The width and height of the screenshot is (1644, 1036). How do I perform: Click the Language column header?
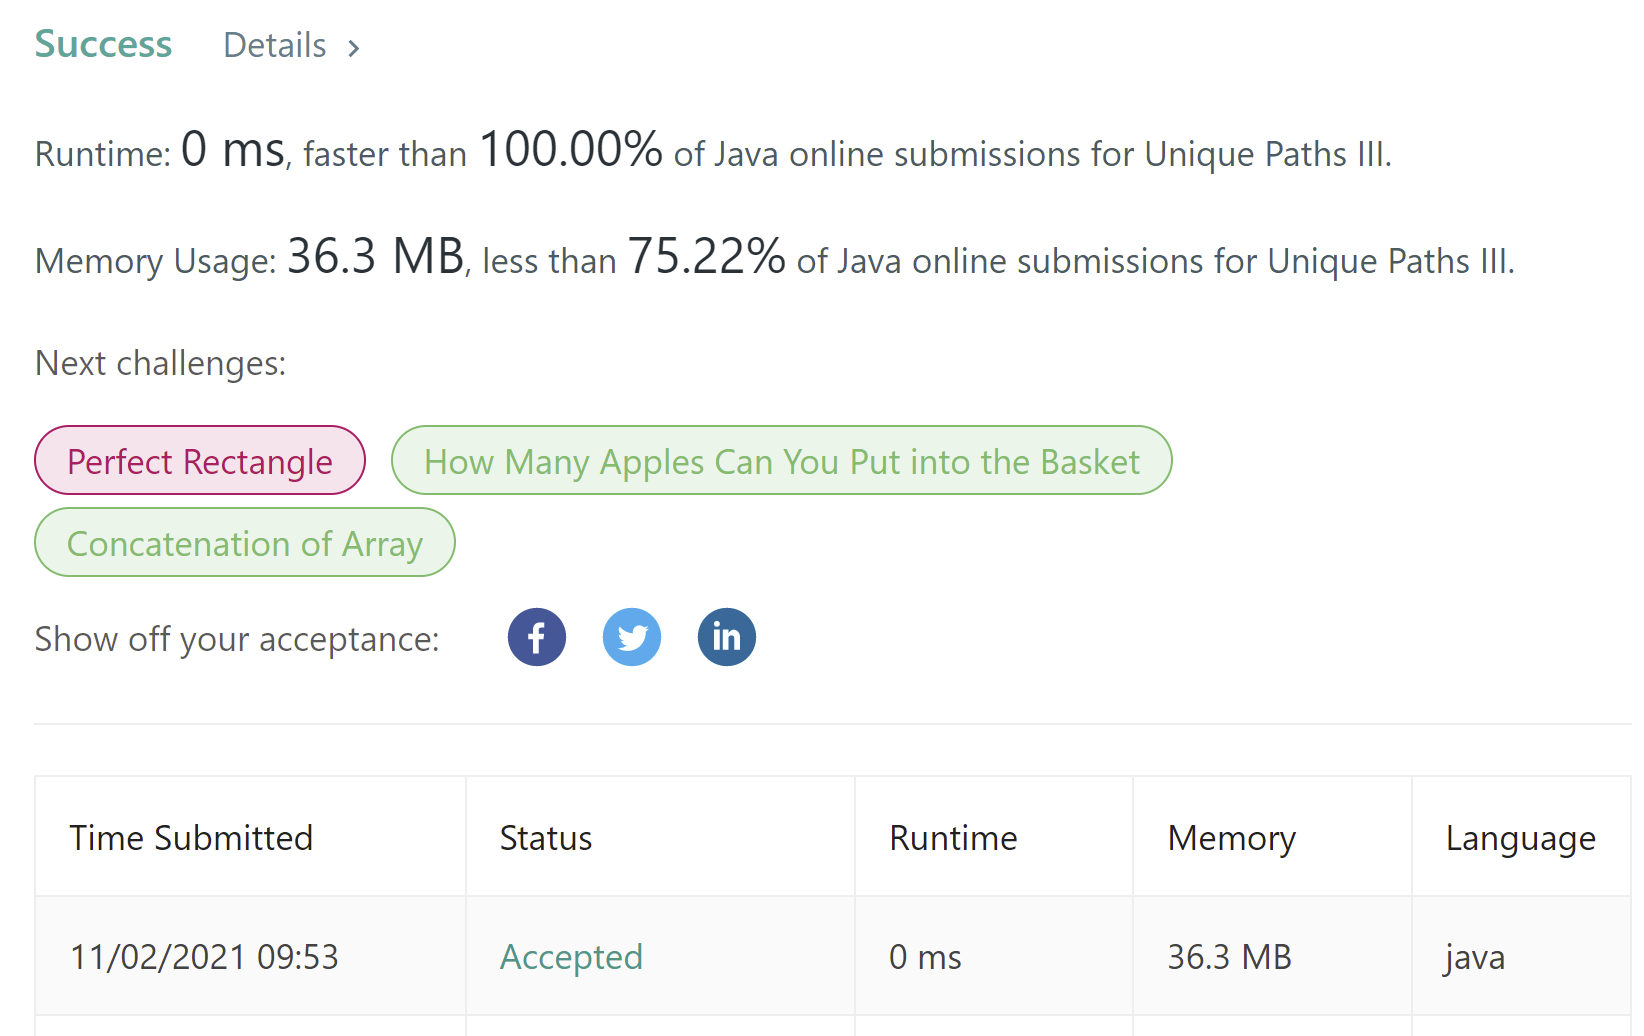point(1520,838)
